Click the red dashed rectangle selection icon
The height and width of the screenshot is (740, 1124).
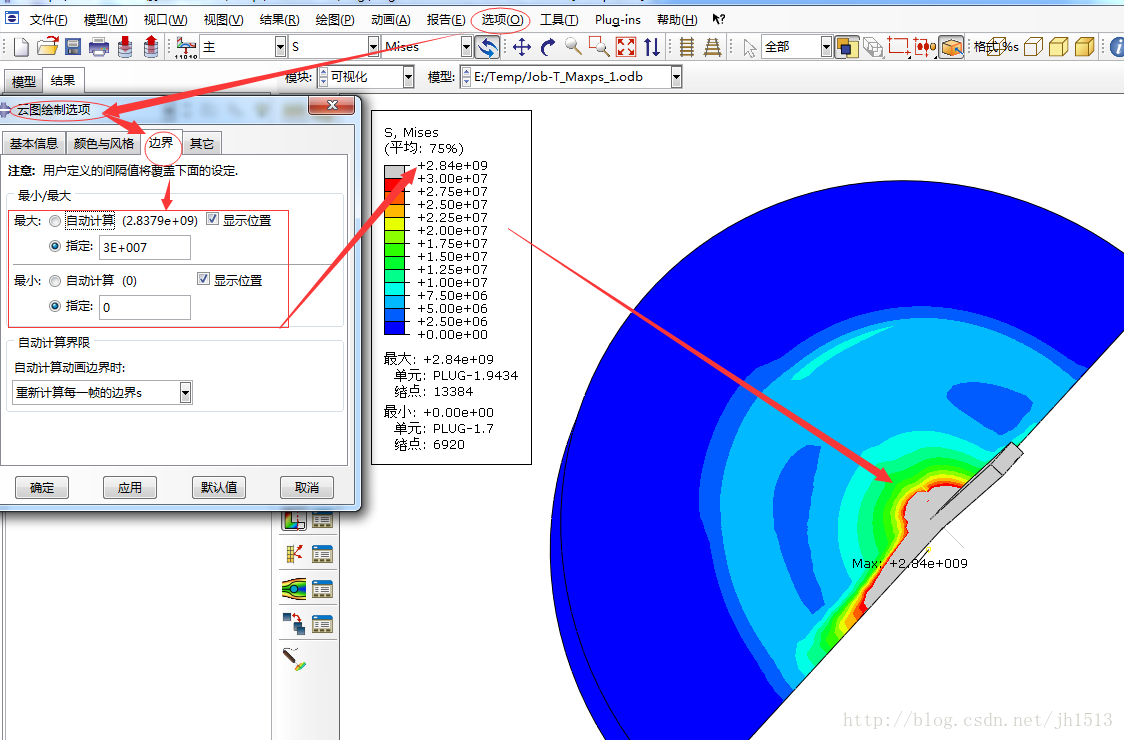898,47
